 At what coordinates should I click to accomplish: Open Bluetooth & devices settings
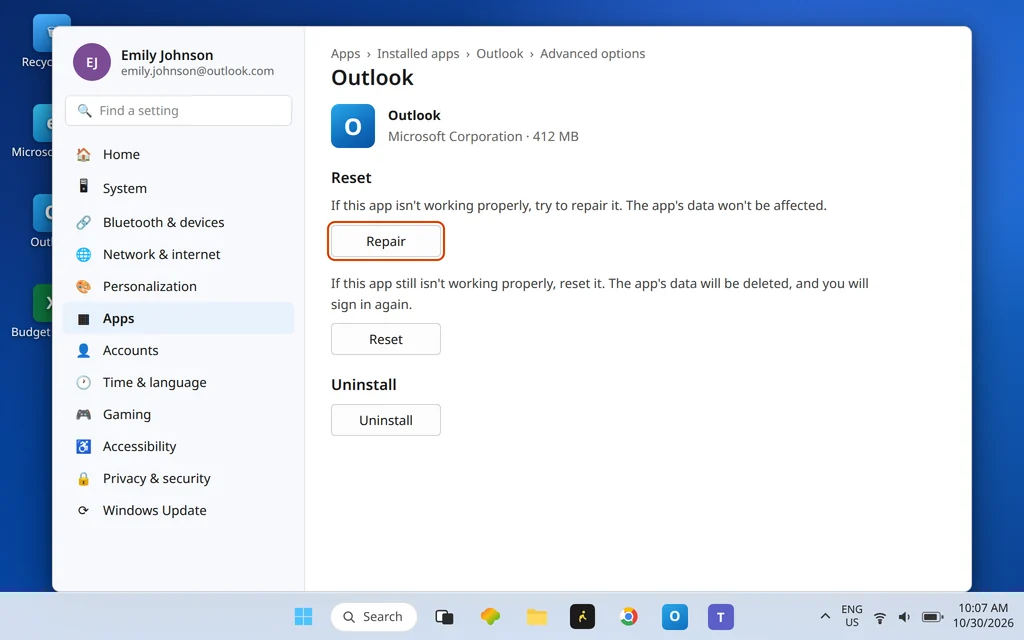(178, 222)
